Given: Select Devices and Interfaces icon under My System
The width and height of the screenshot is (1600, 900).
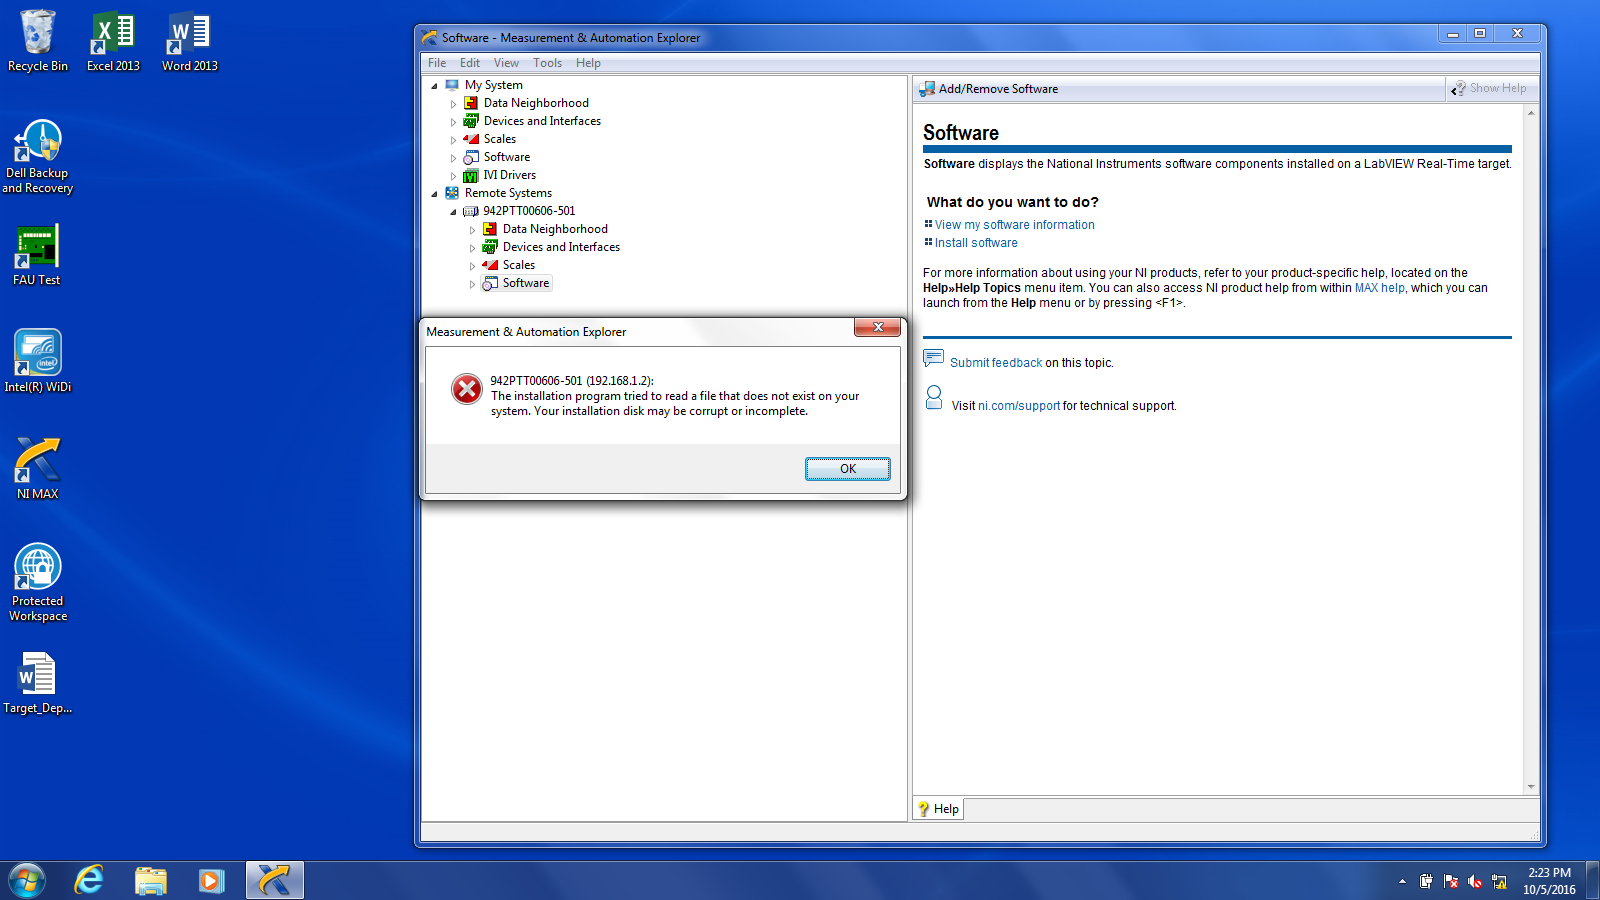Looking at the screenshot, I should tap(471, 121).
